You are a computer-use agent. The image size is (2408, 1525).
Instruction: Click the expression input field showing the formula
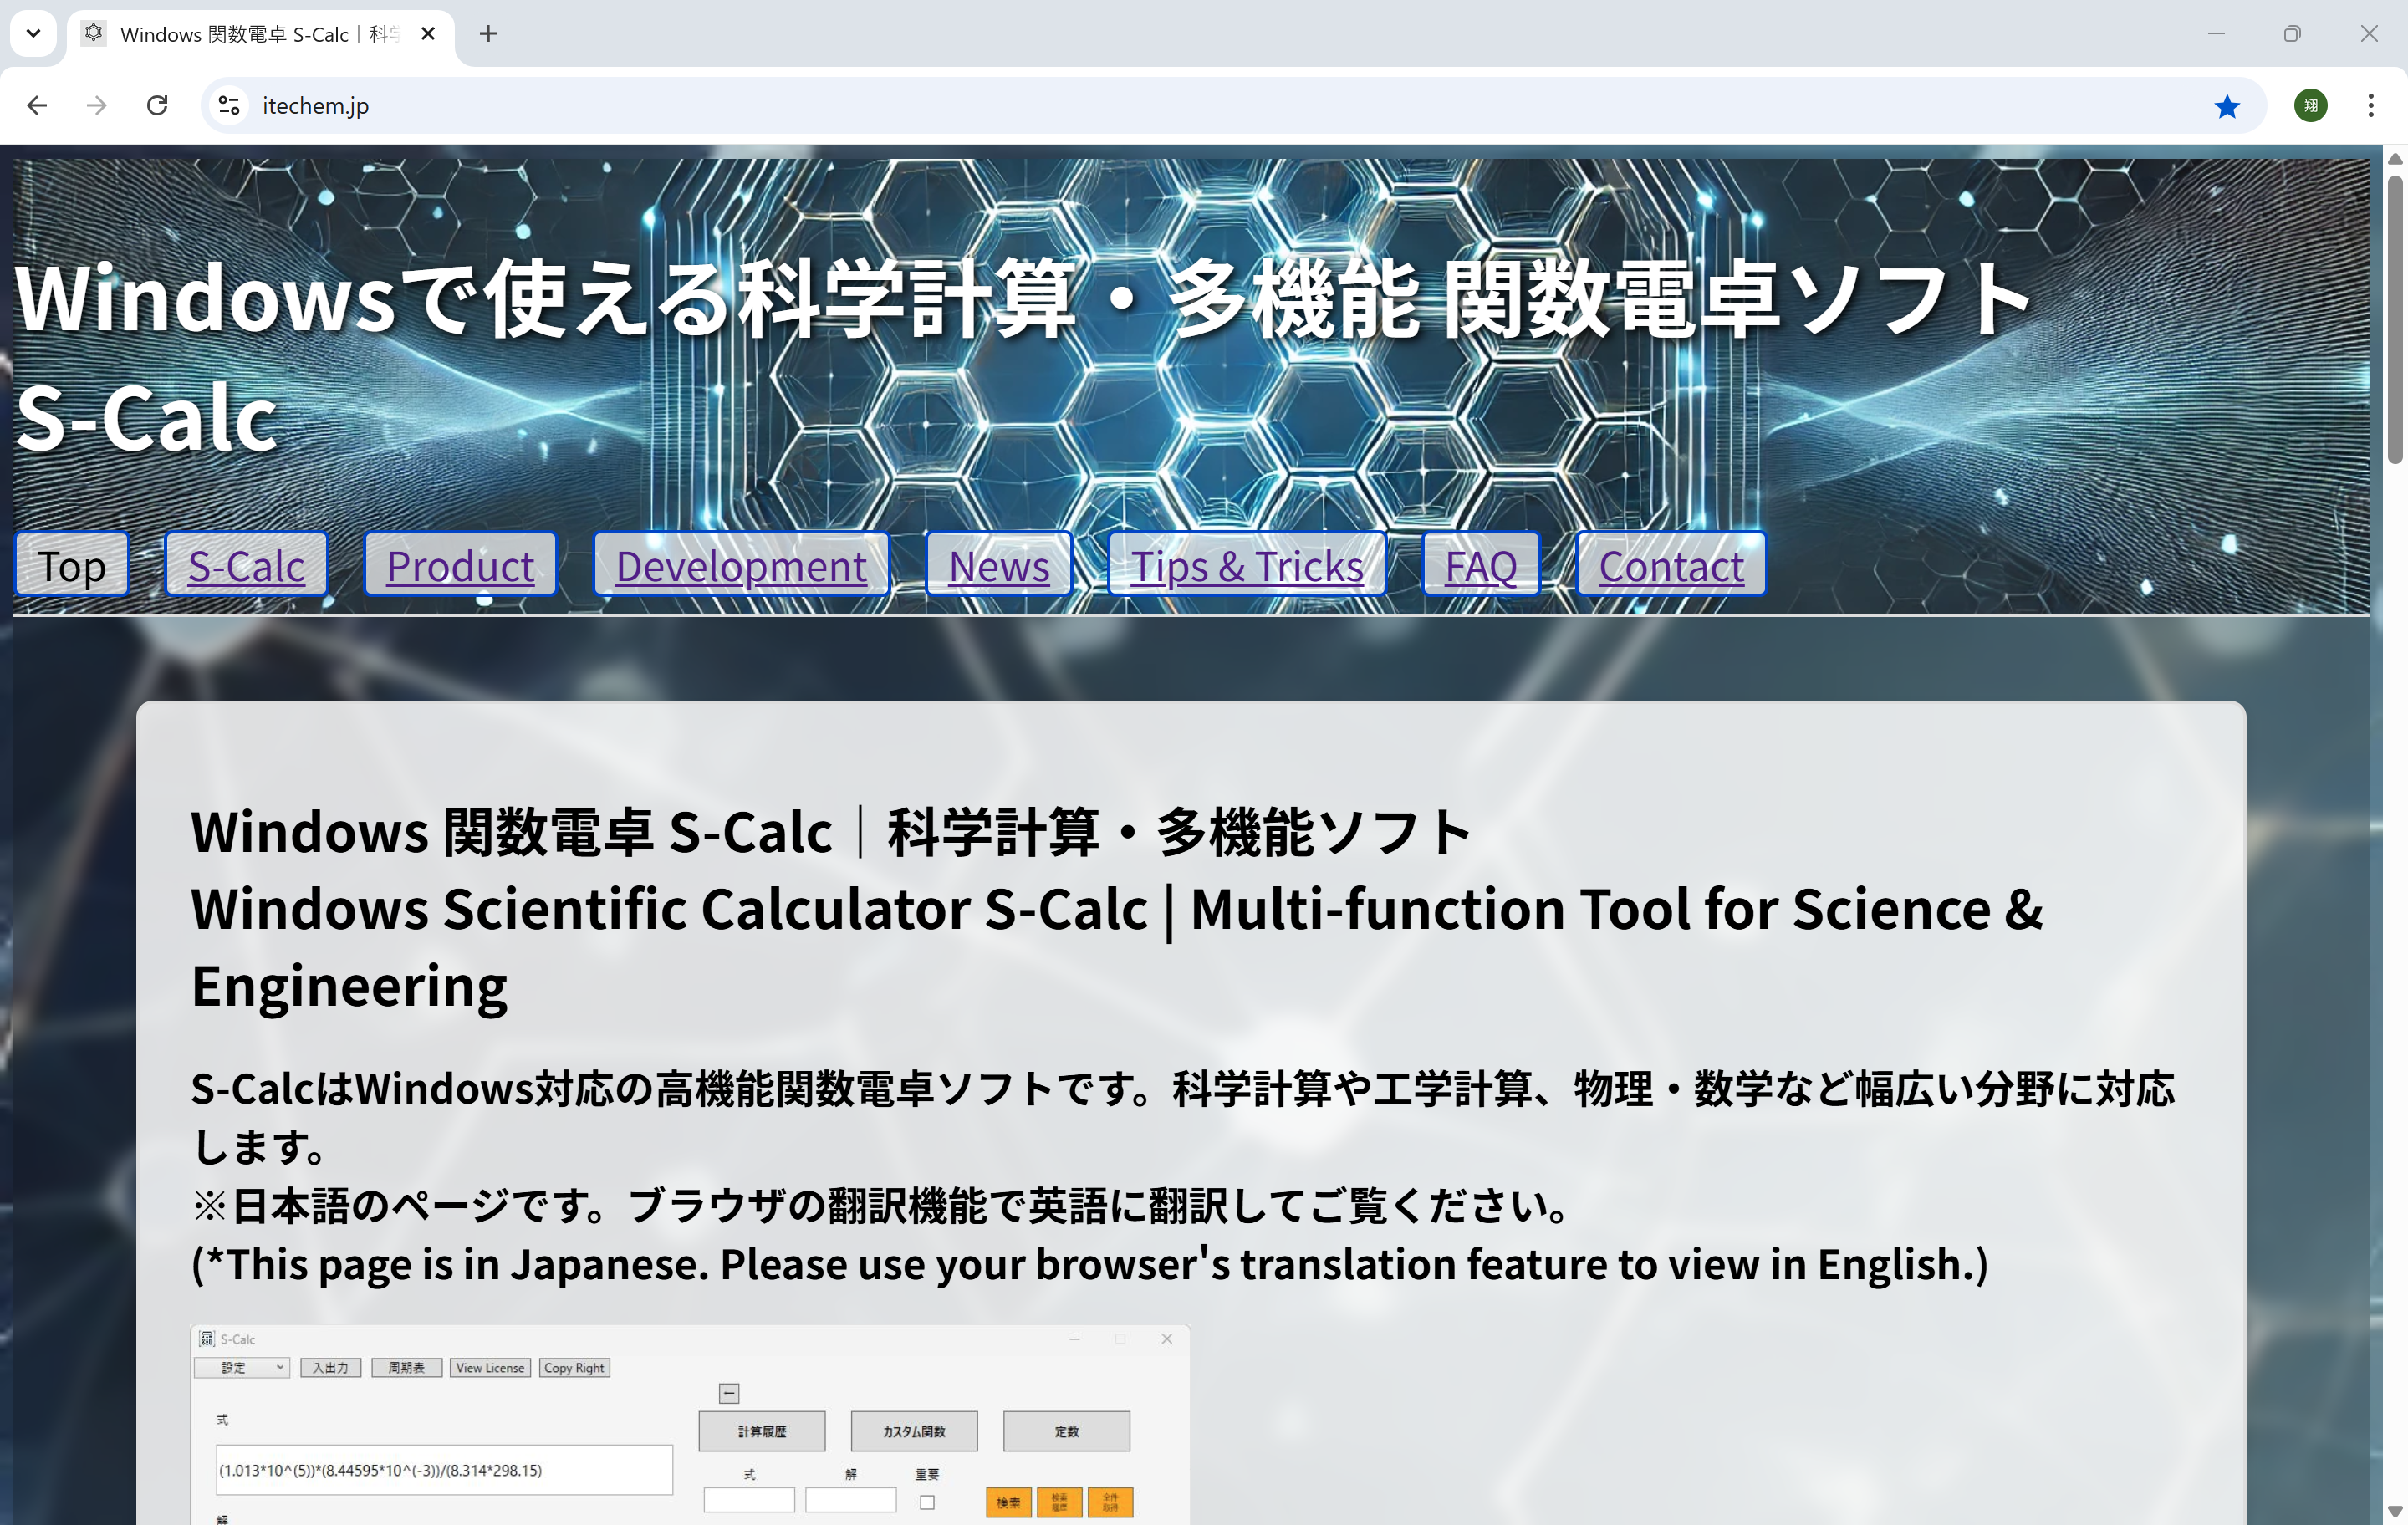pos(445,1470)
